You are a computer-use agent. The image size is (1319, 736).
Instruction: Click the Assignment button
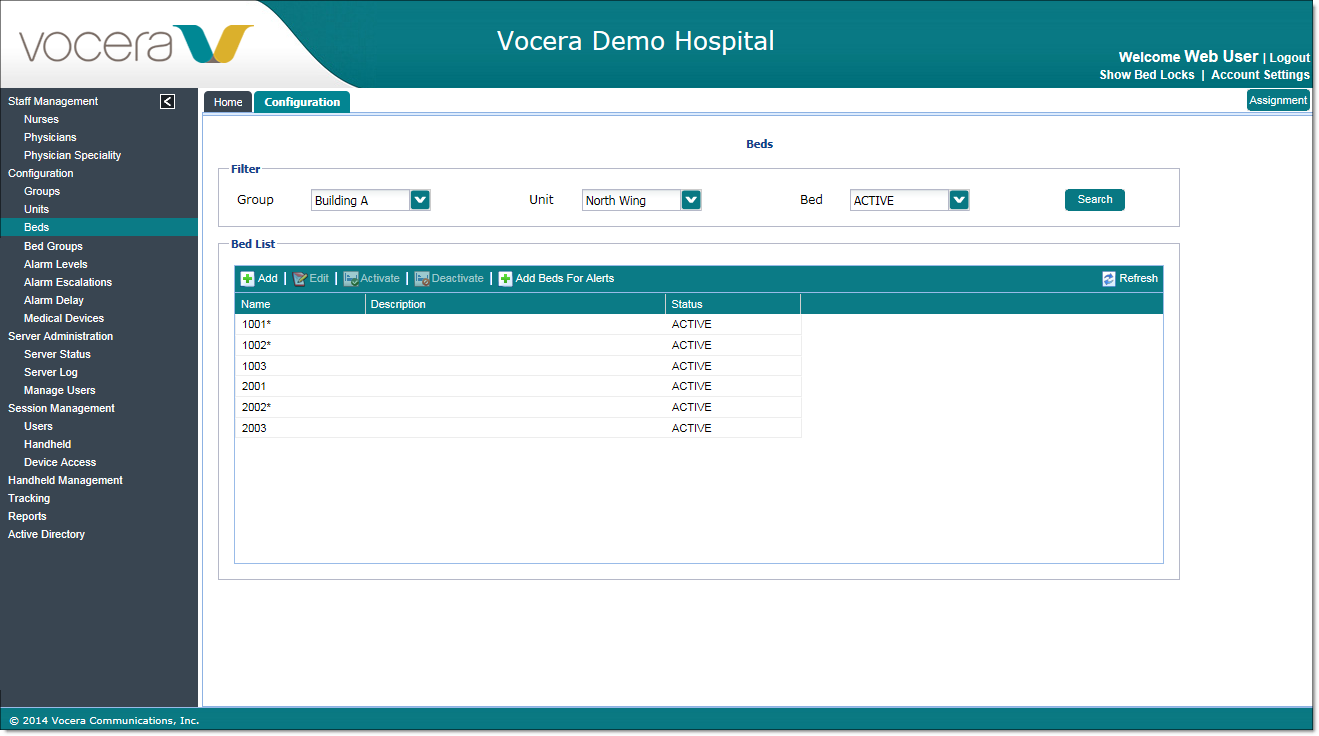pyautogui.click(x=1278, y=100)
